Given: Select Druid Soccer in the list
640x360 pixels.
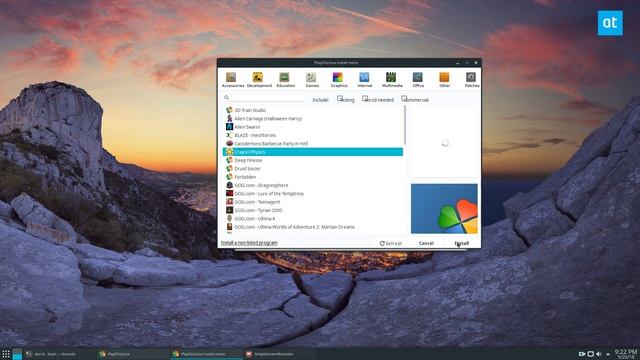Looking at the screenshot, I should tap(313, 169).
